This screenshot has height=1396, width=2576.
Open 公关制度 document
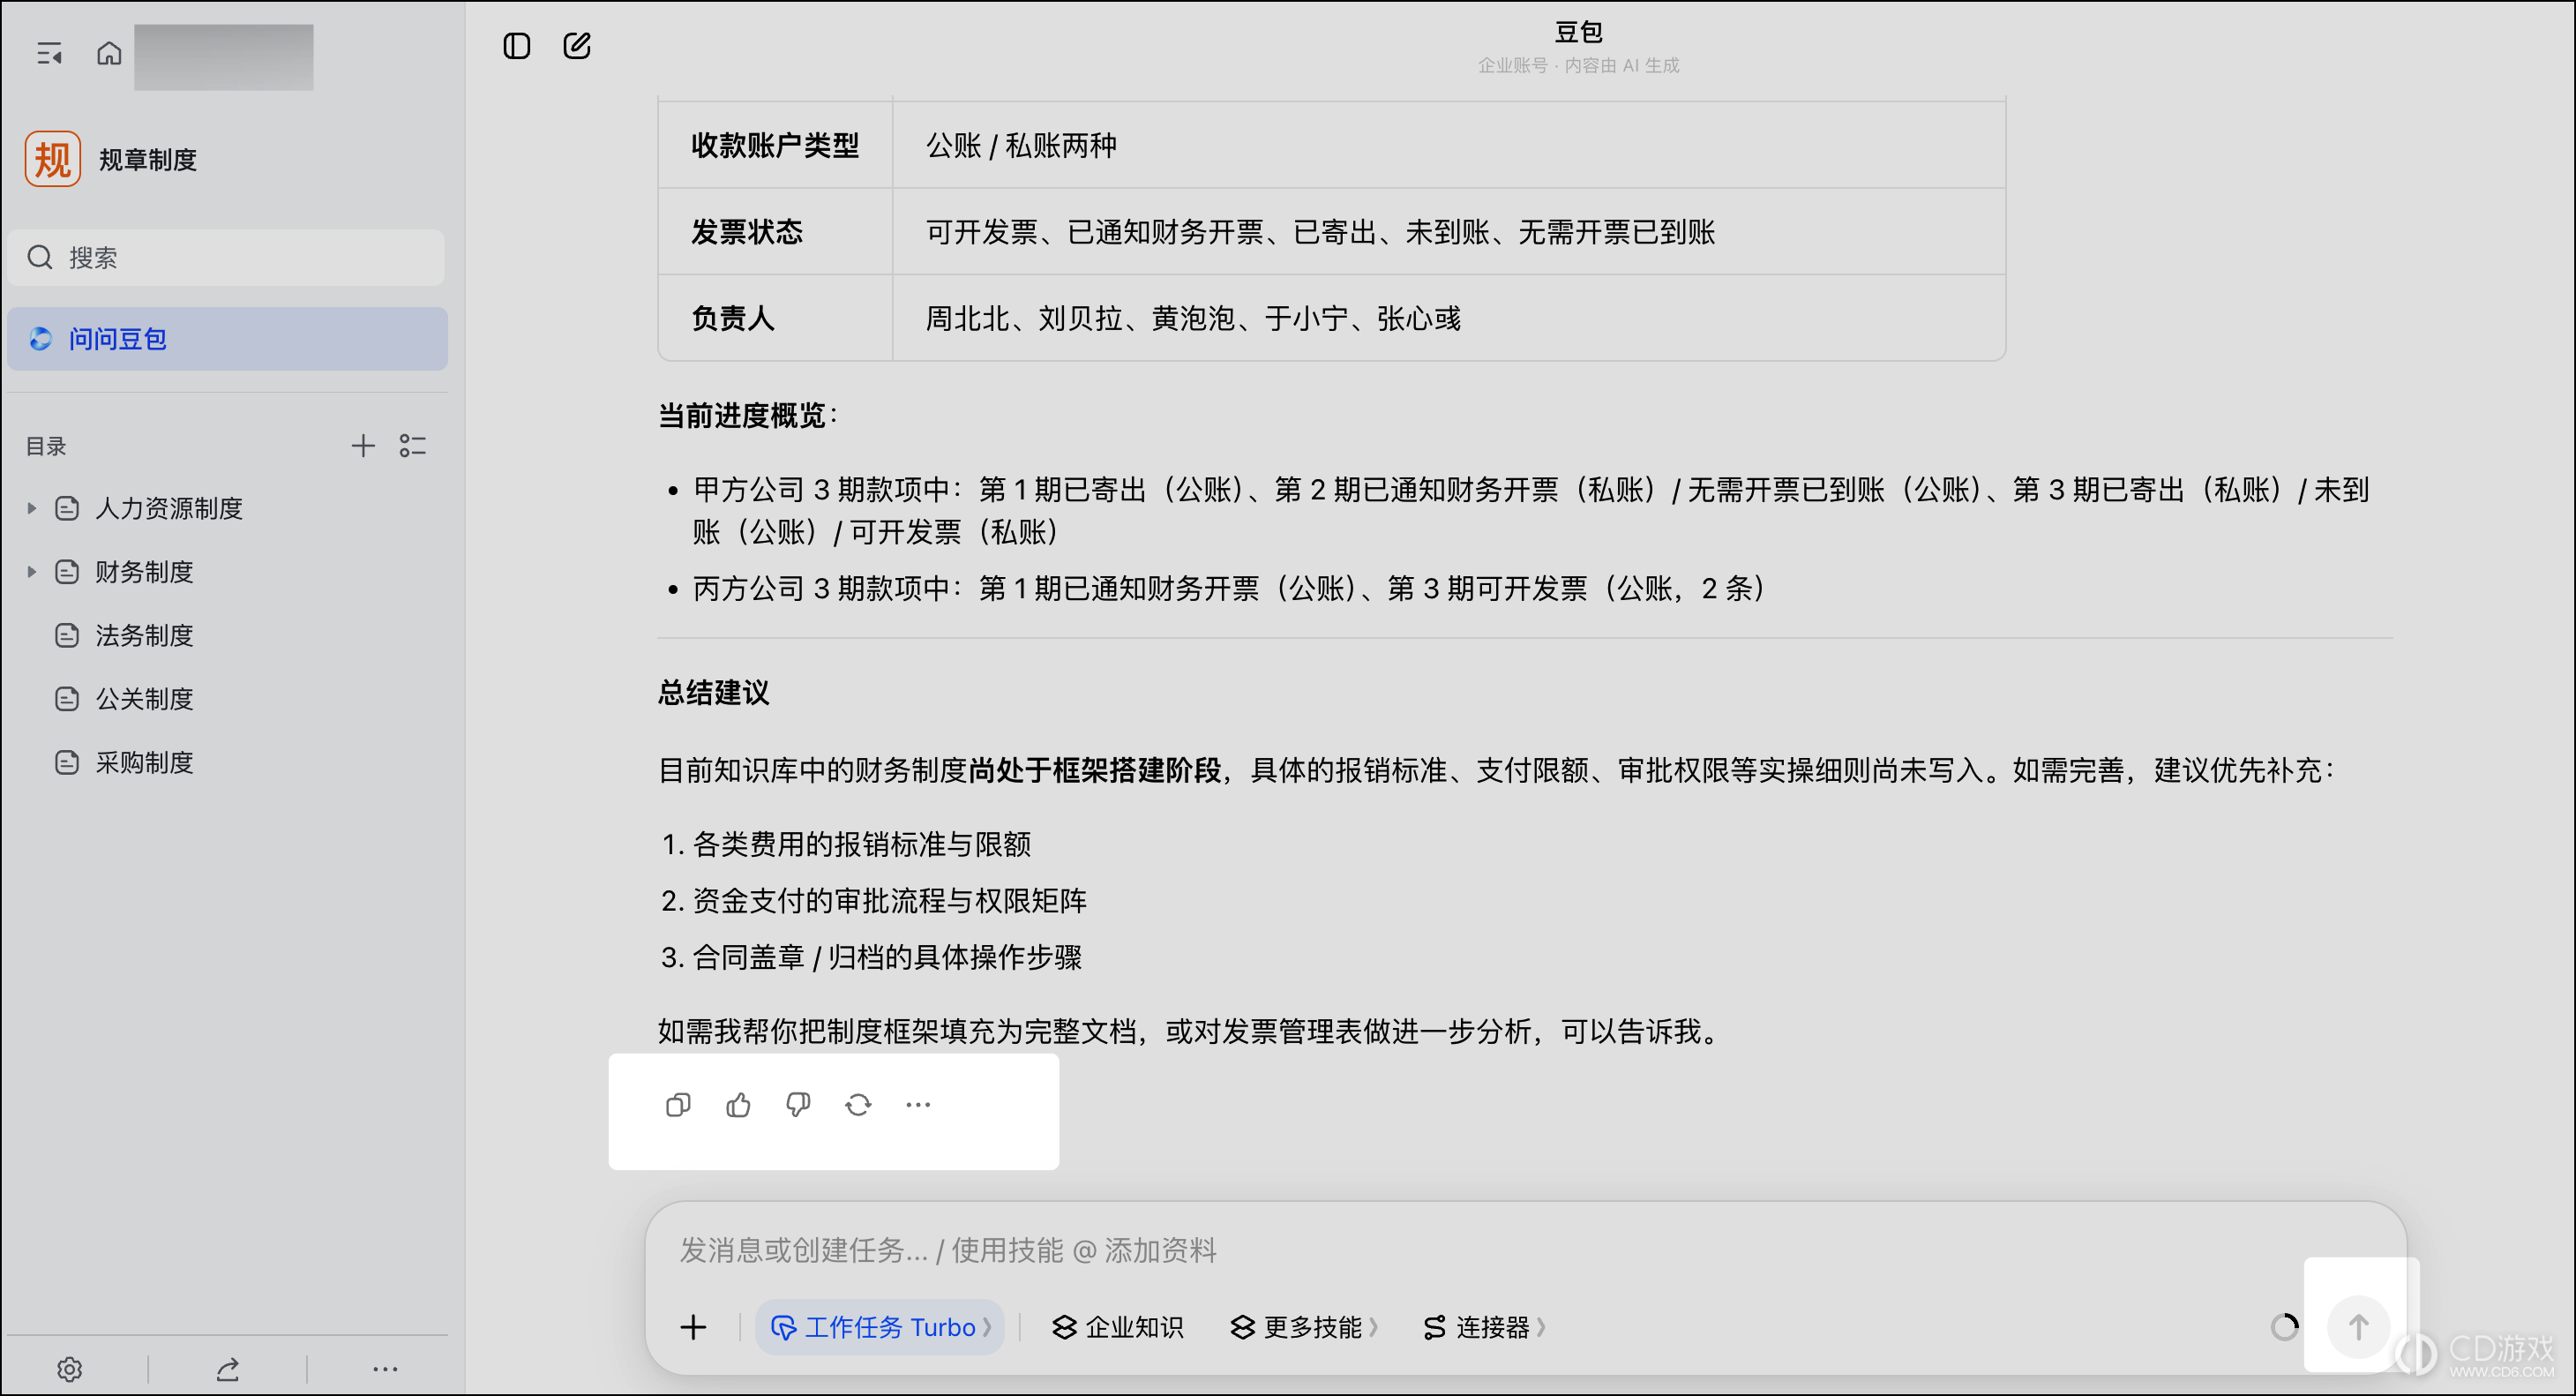(144, 699)
